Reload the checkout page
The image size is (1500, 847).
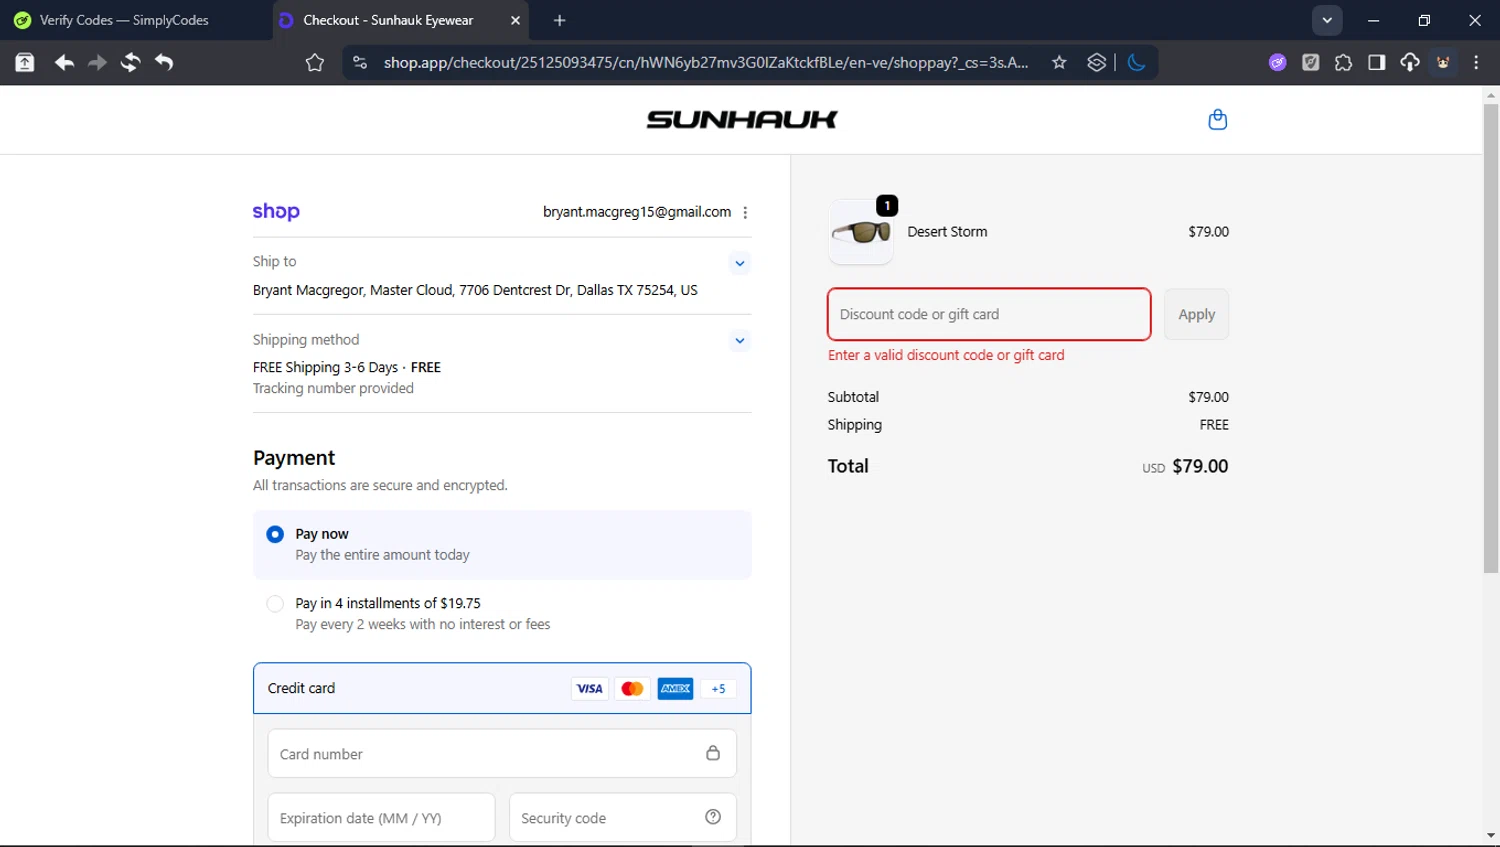(x=130, y=62)
